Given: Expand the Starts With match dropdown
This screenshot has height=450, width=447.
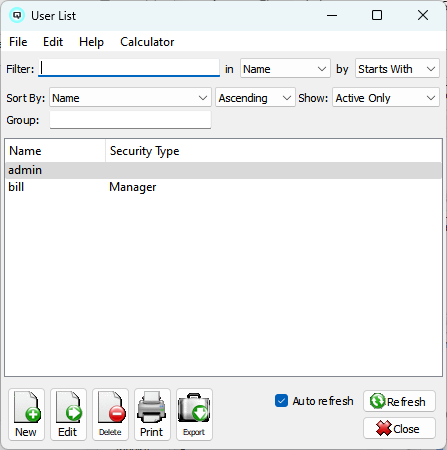Looking at the screenshot, I should tap(397, 69).
